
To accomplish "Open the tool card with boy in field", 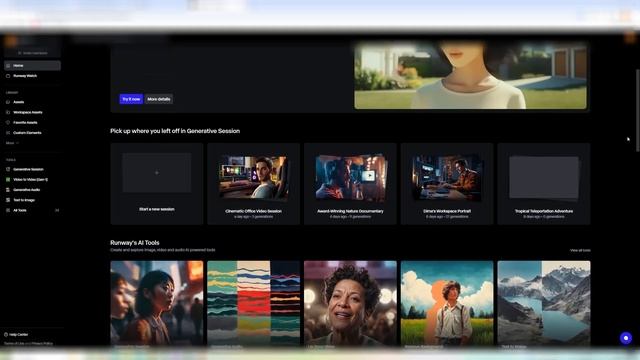I will pos(447,304).
